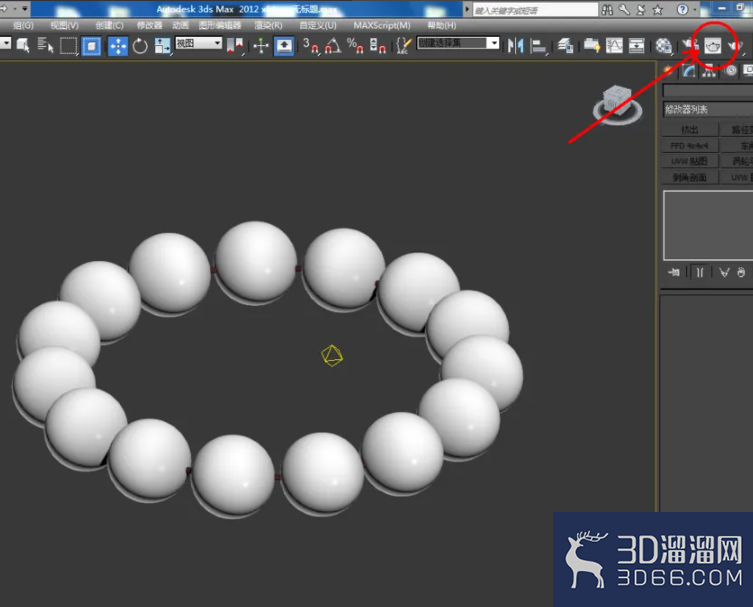Click the Align tool icon
This screenshot has height=607, width=753.
[x=538, y=46]
